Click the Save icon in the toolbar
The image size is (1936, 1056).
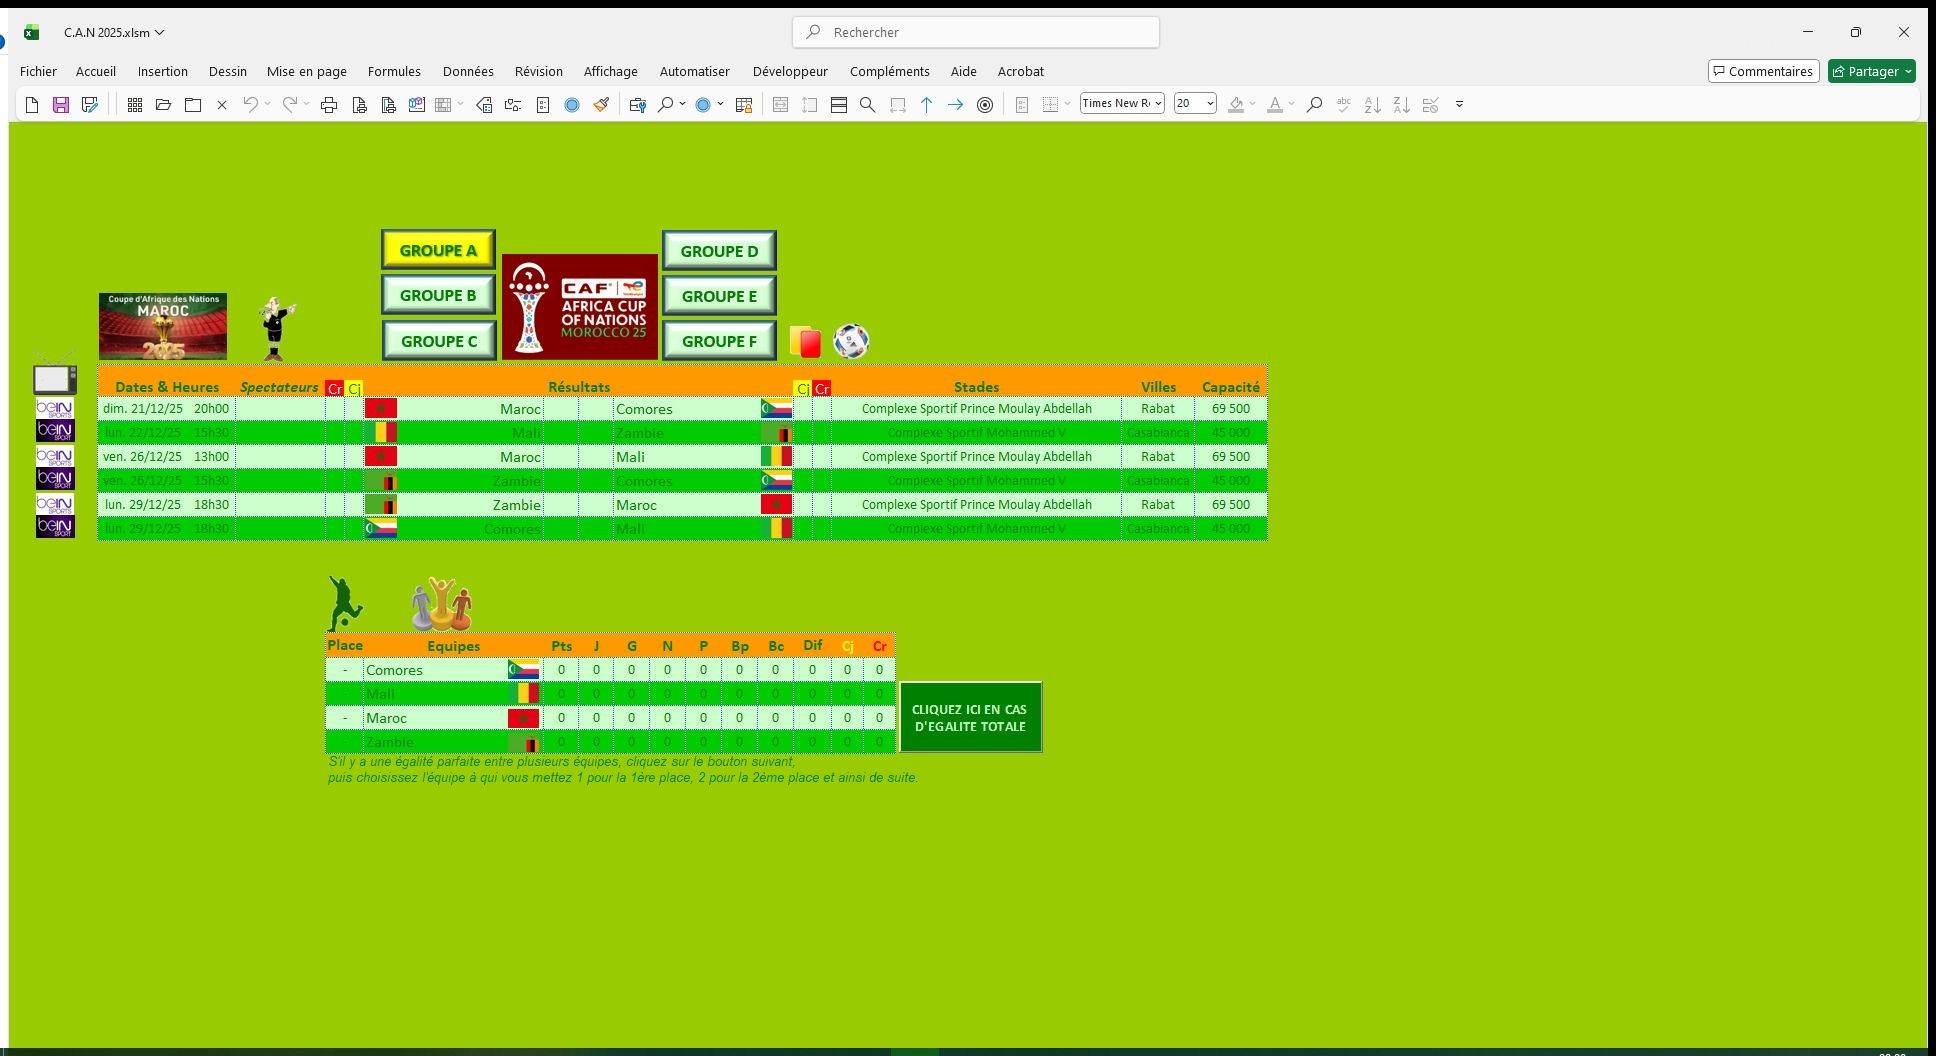tap(61, 105)
